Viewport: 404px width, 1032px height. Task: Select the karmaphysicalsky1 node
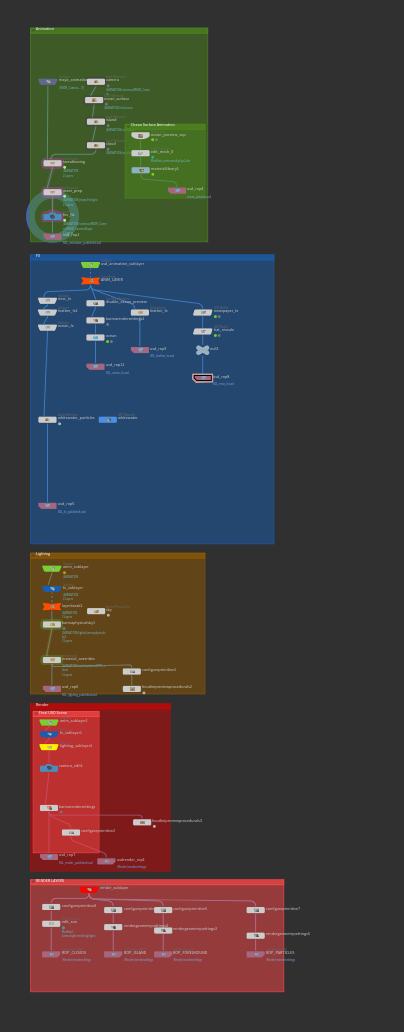52,624
